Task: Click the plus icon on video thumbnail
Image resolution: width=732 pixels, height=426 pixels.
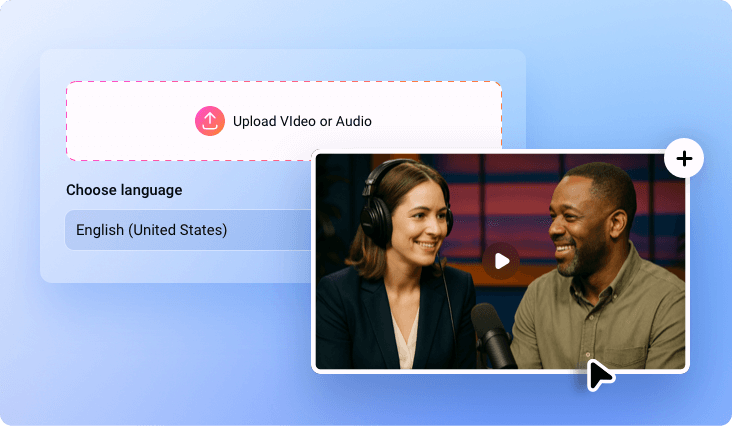Action: pos(684,159)
